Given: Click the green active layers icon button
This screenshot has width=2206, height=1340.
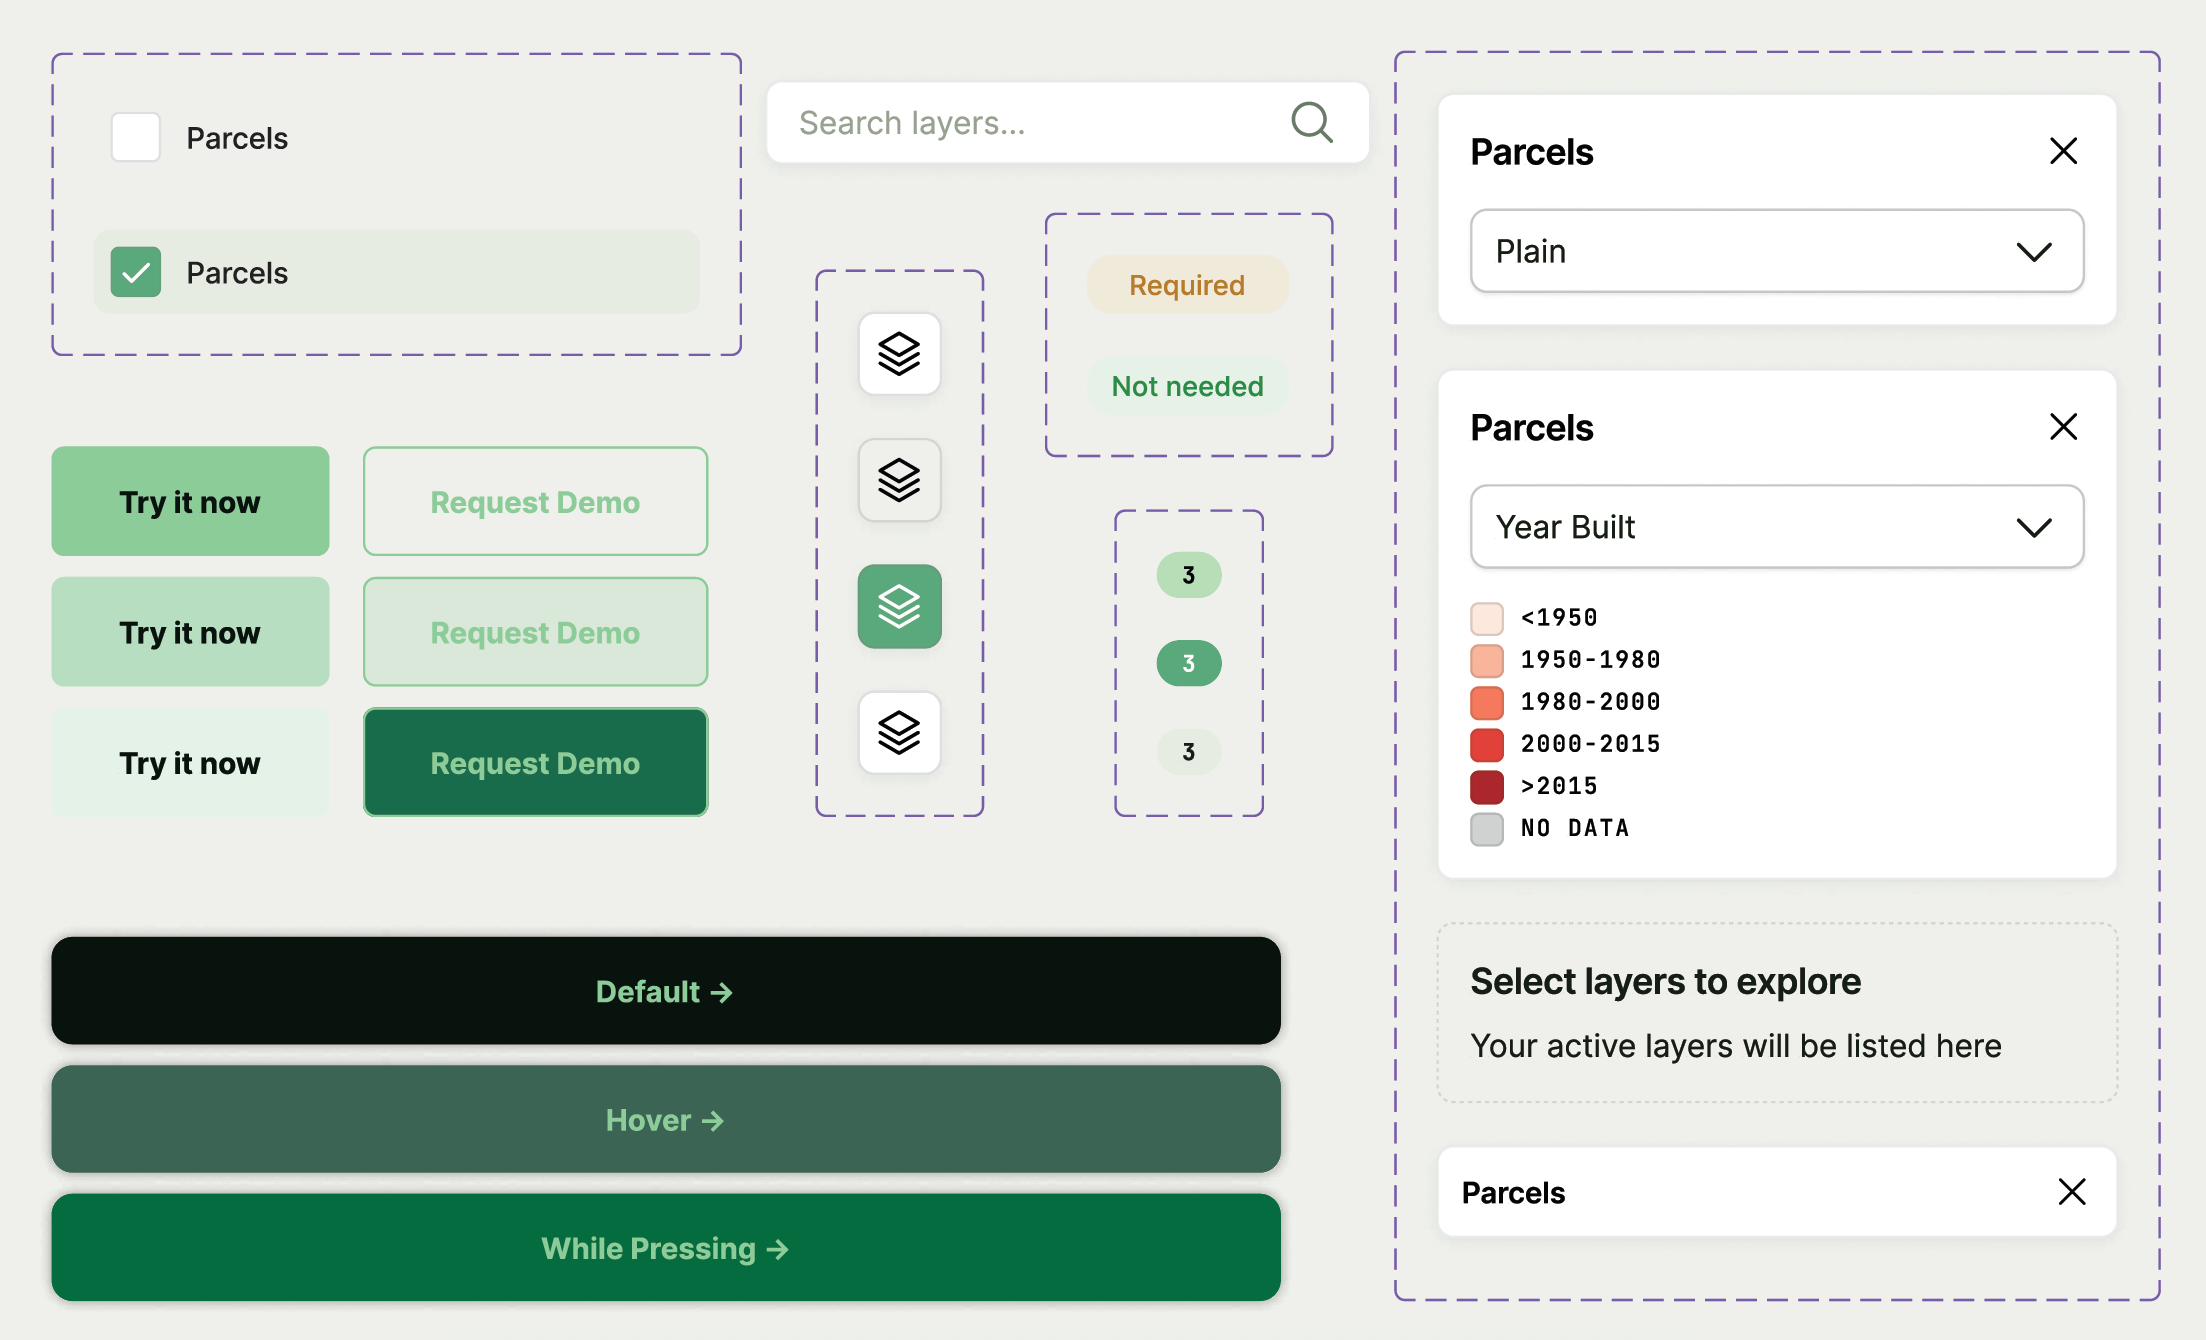Looking at the screenshot, I should tap(899, 606).
